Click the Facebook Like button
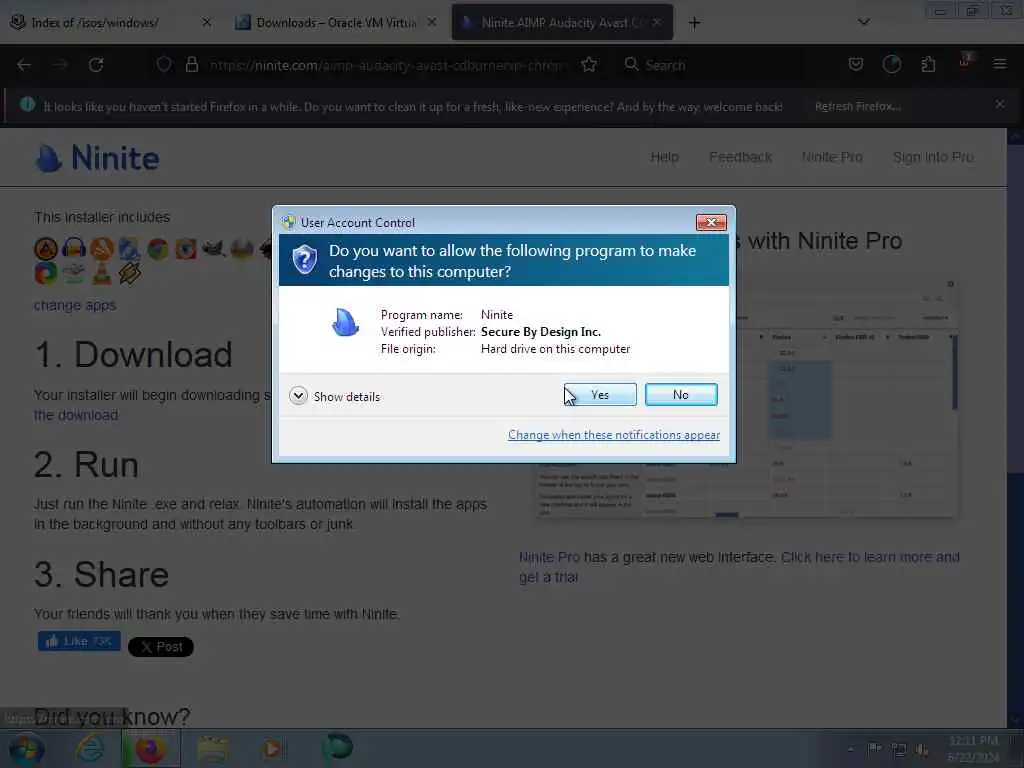The height and width of the screenshot is (768, 1024). (x=79, y=641)
